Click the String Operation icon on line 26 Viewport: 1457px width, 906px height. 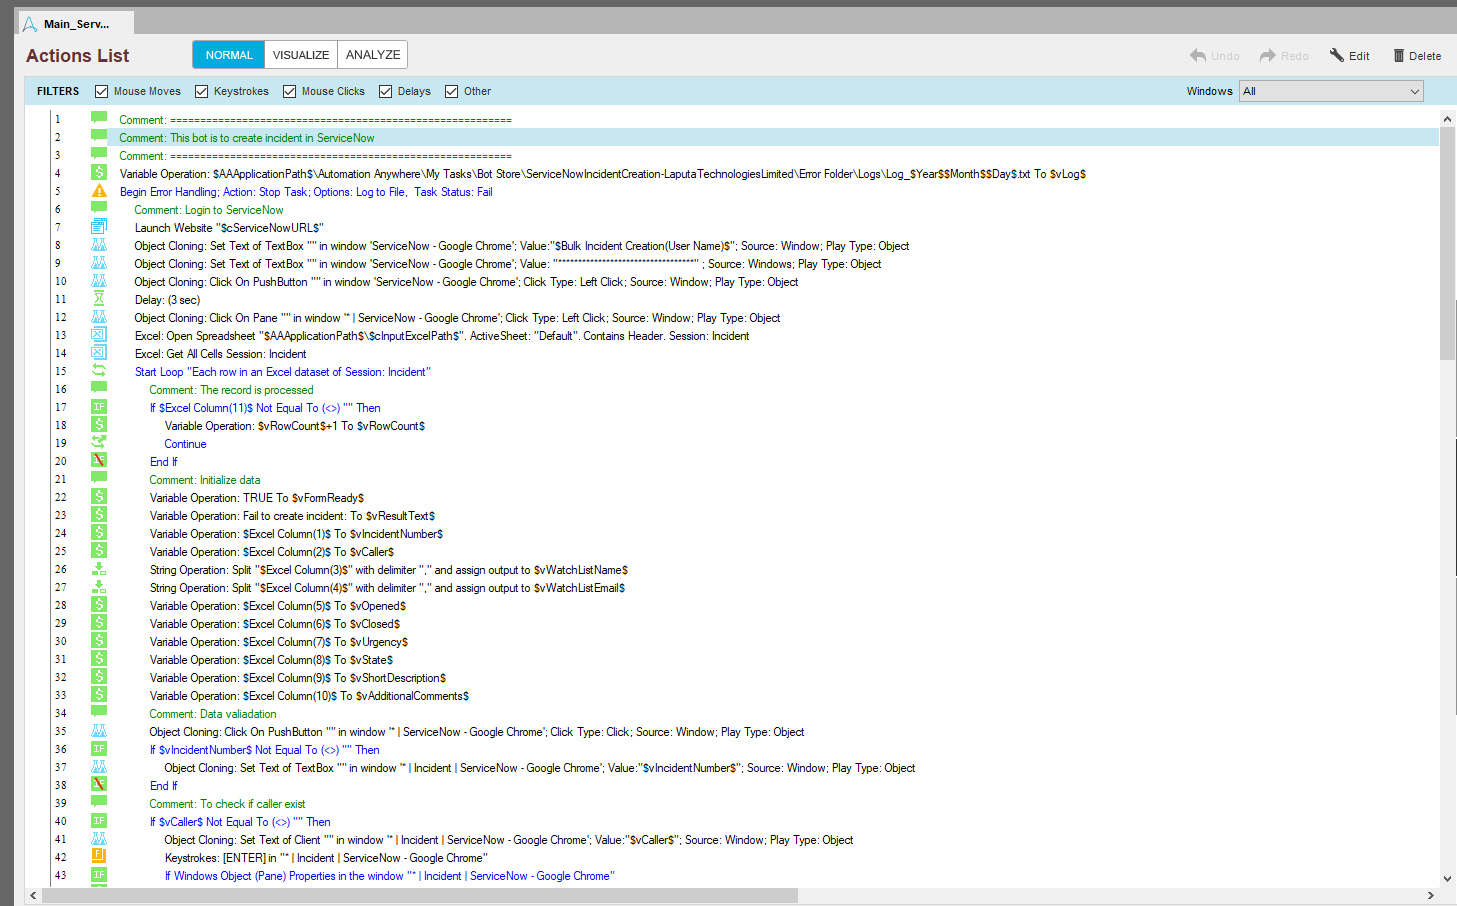pyautogui.click(x=99, y=569)
